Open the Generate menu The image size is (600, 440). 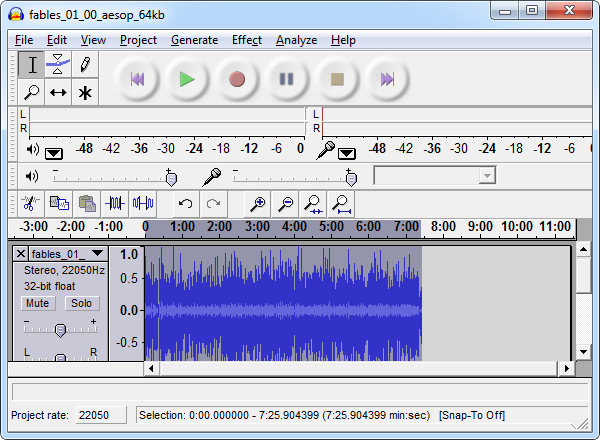(194, 40)
